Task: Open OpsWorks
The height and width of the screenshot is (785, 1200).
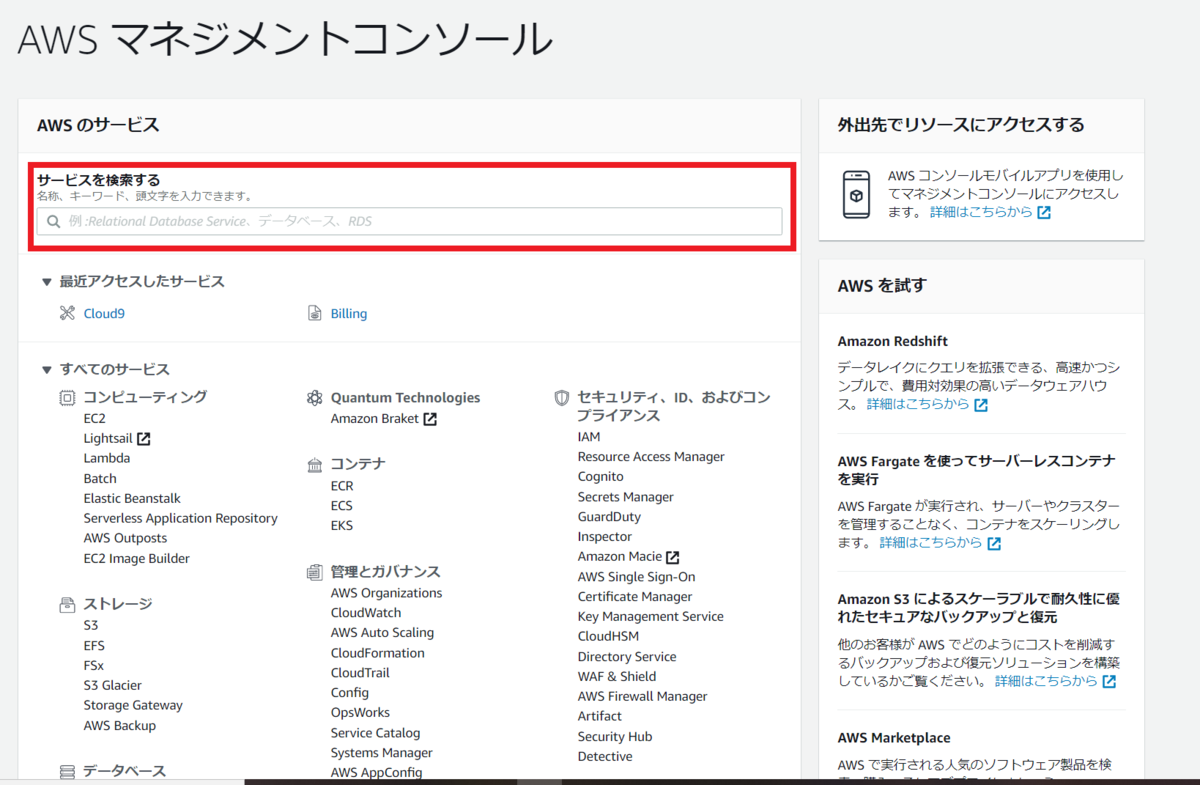Action: click(x=361, y=712)
